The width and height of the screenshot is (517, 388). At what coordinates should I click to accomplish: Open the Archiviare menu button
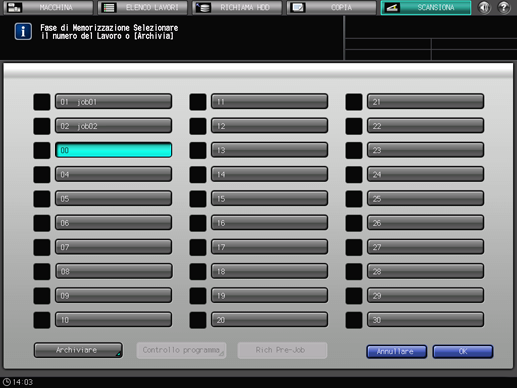point(78,350)
